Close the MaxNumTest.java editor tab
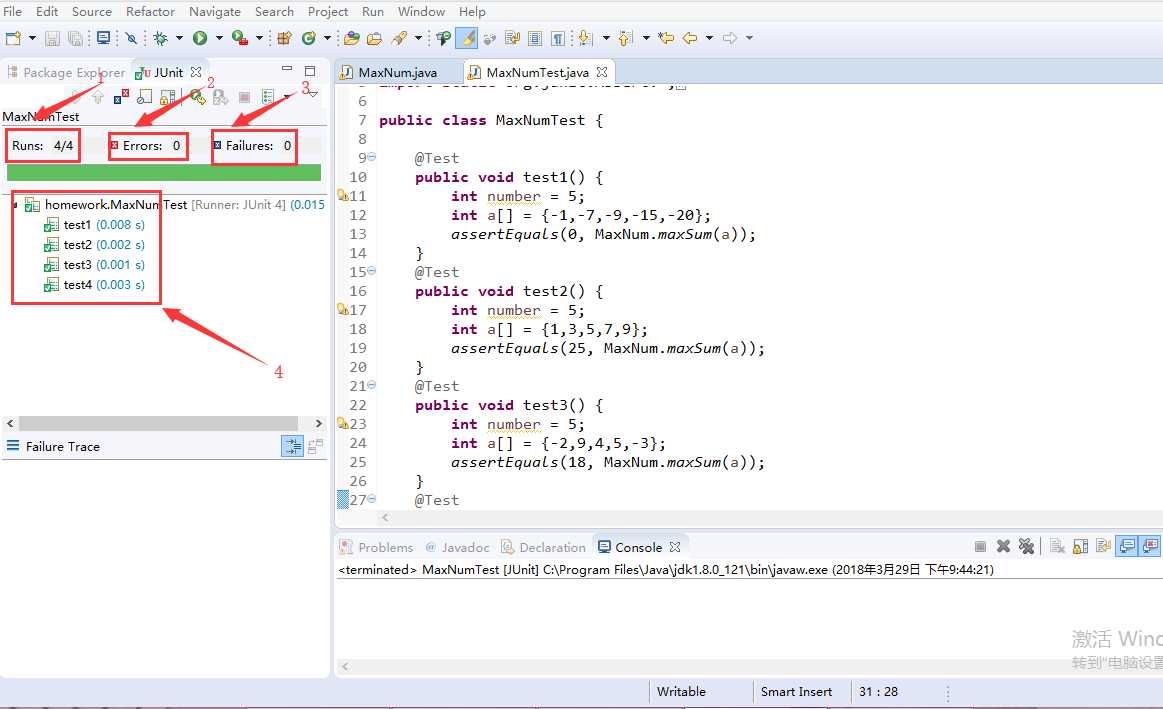Screen dimensions: 1163x709 602,72
